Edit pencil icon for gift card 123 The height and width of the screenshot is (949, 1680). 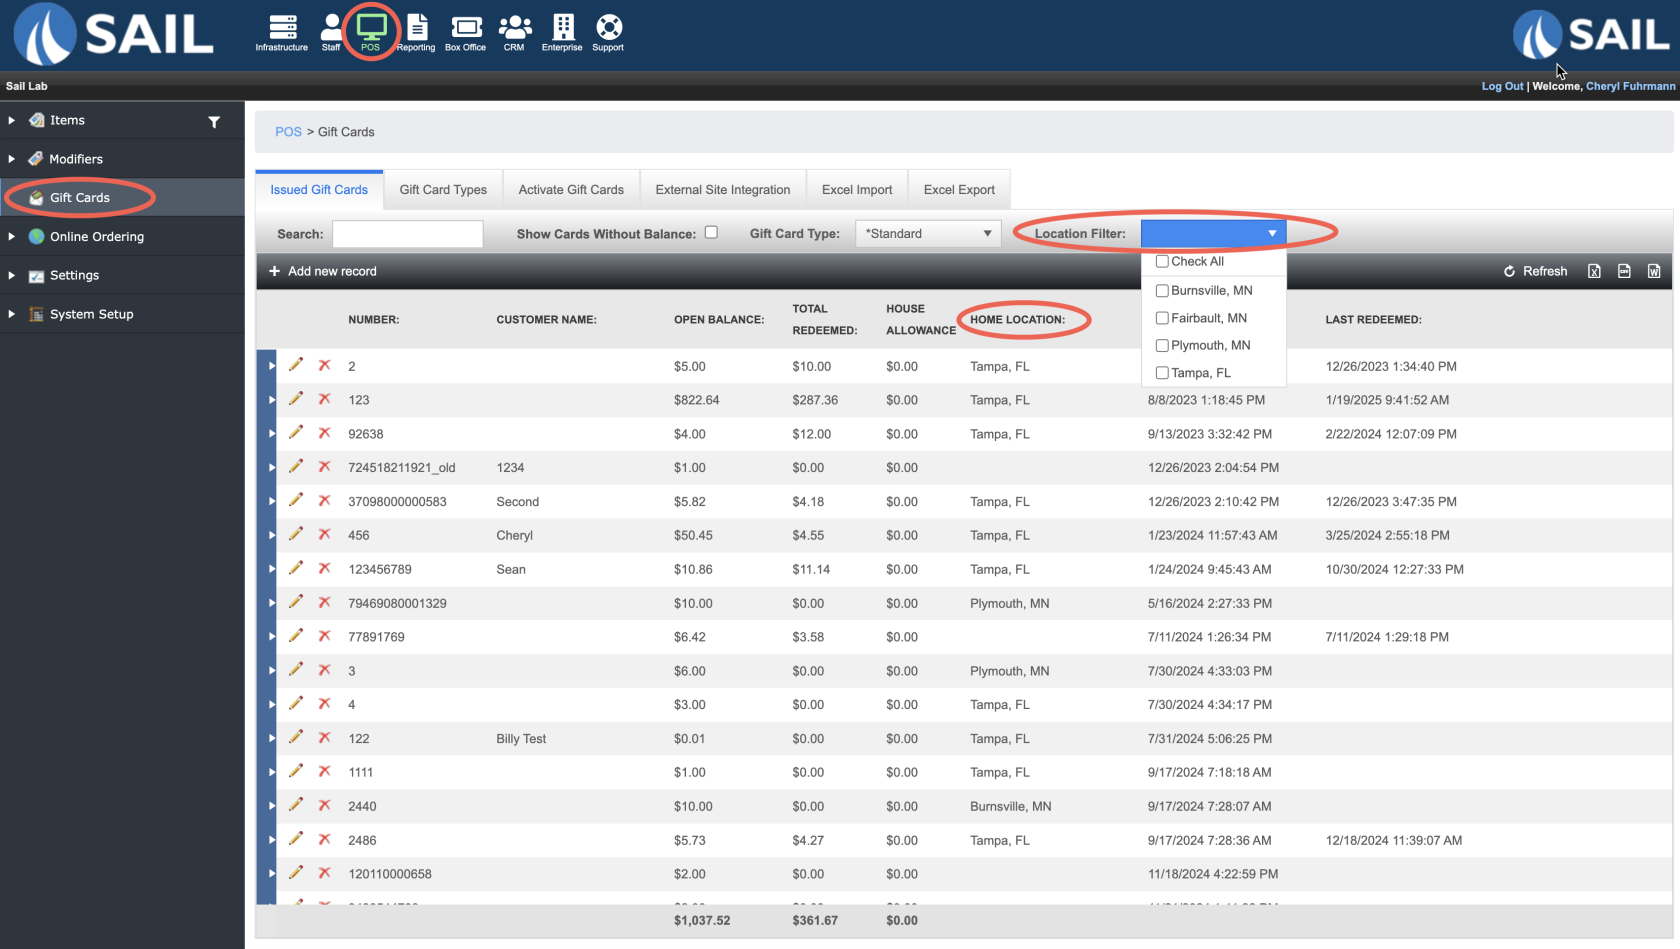tap(296, 399)
